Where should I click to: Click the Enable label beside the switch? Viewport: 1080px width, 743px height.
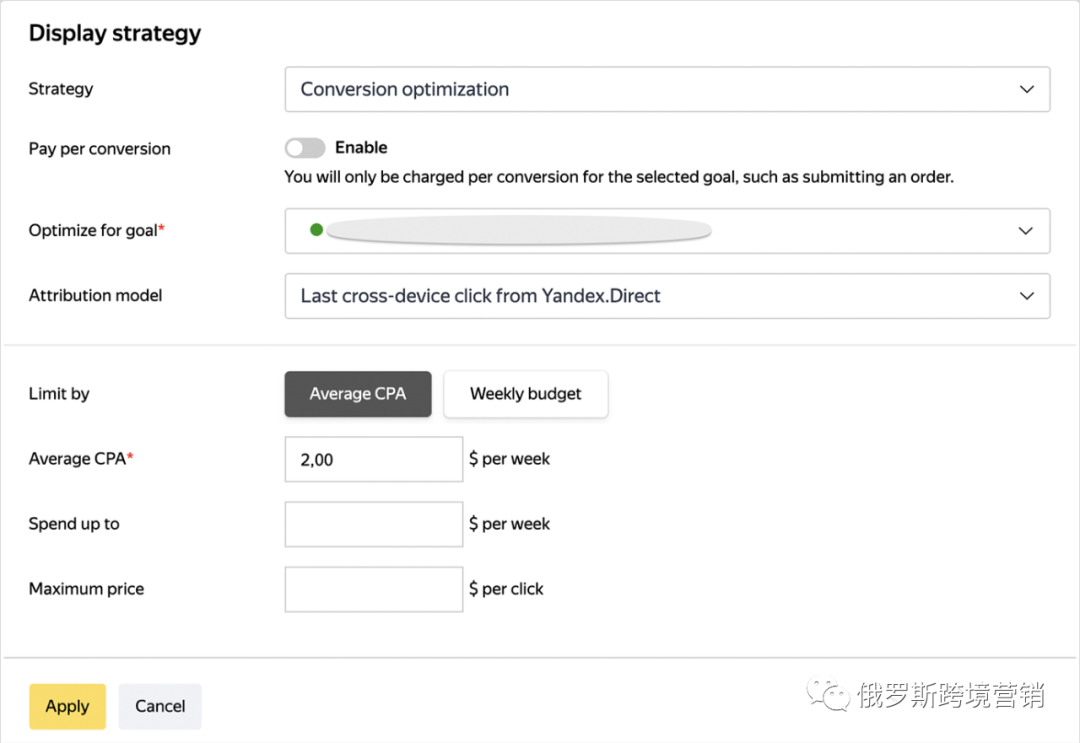point(361,148)
